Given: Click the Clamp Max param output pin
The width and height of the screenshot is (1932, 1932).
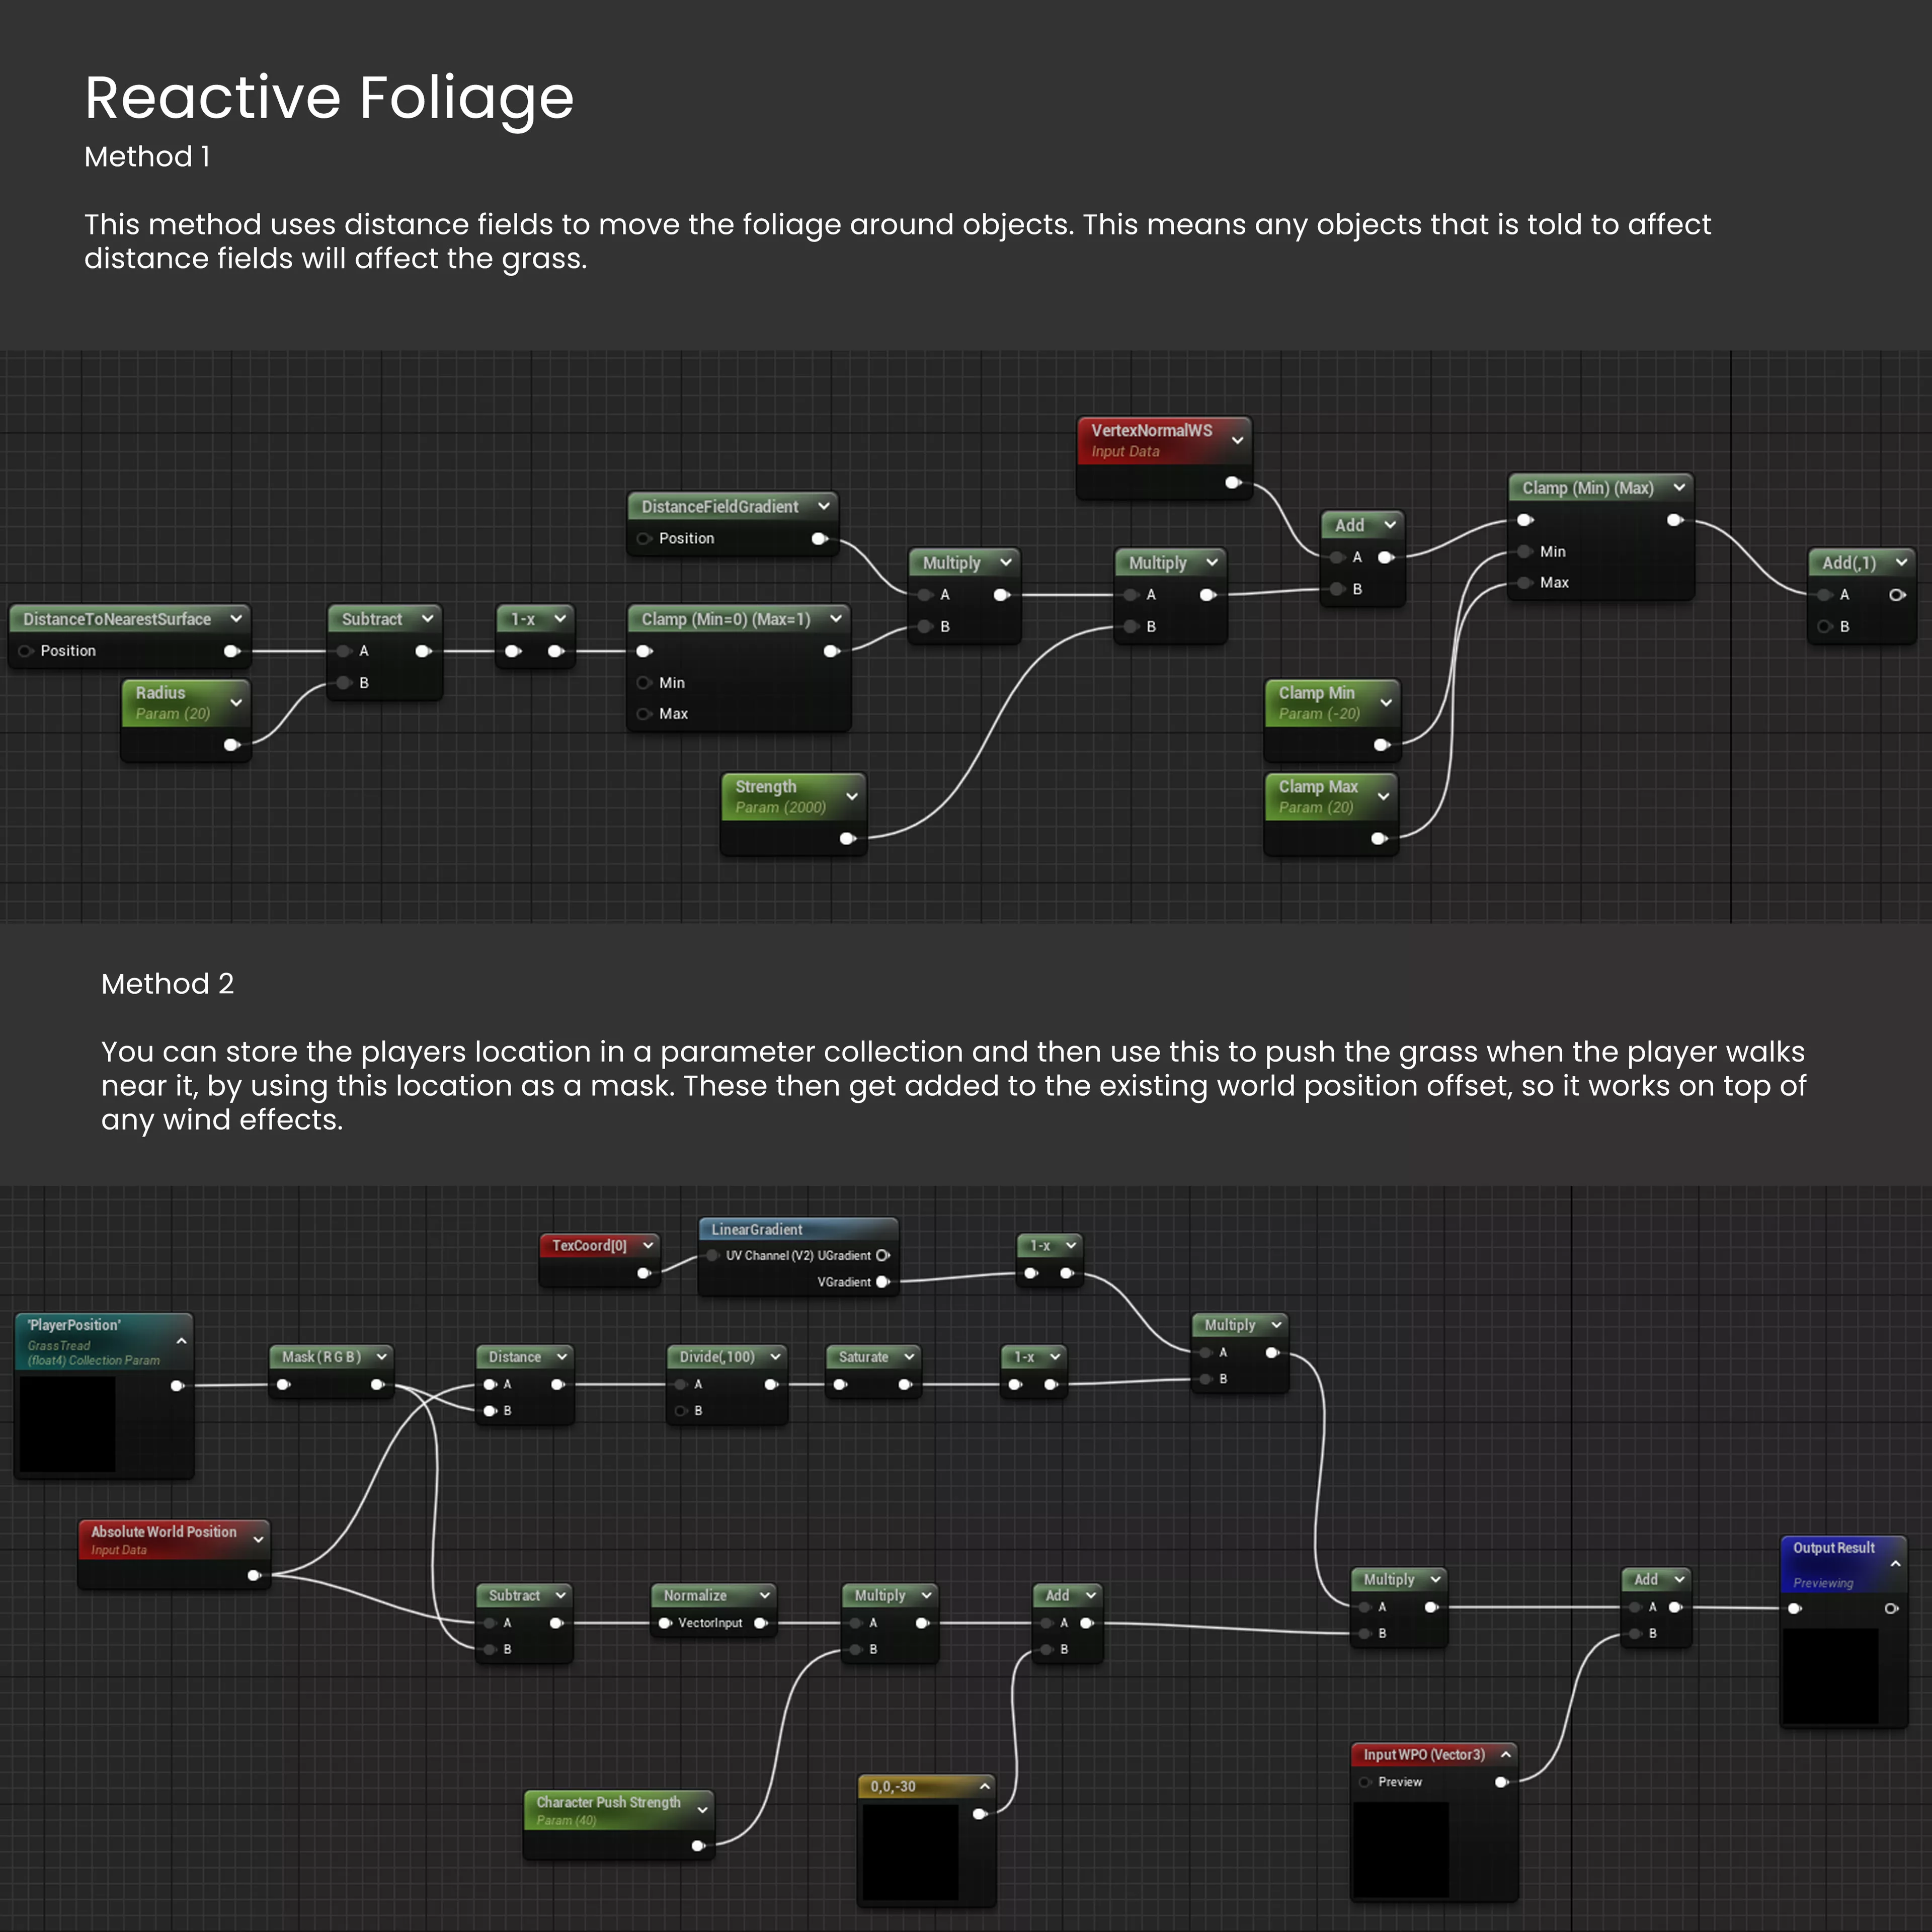Looking at the screenshot, I should [1378, 839].
